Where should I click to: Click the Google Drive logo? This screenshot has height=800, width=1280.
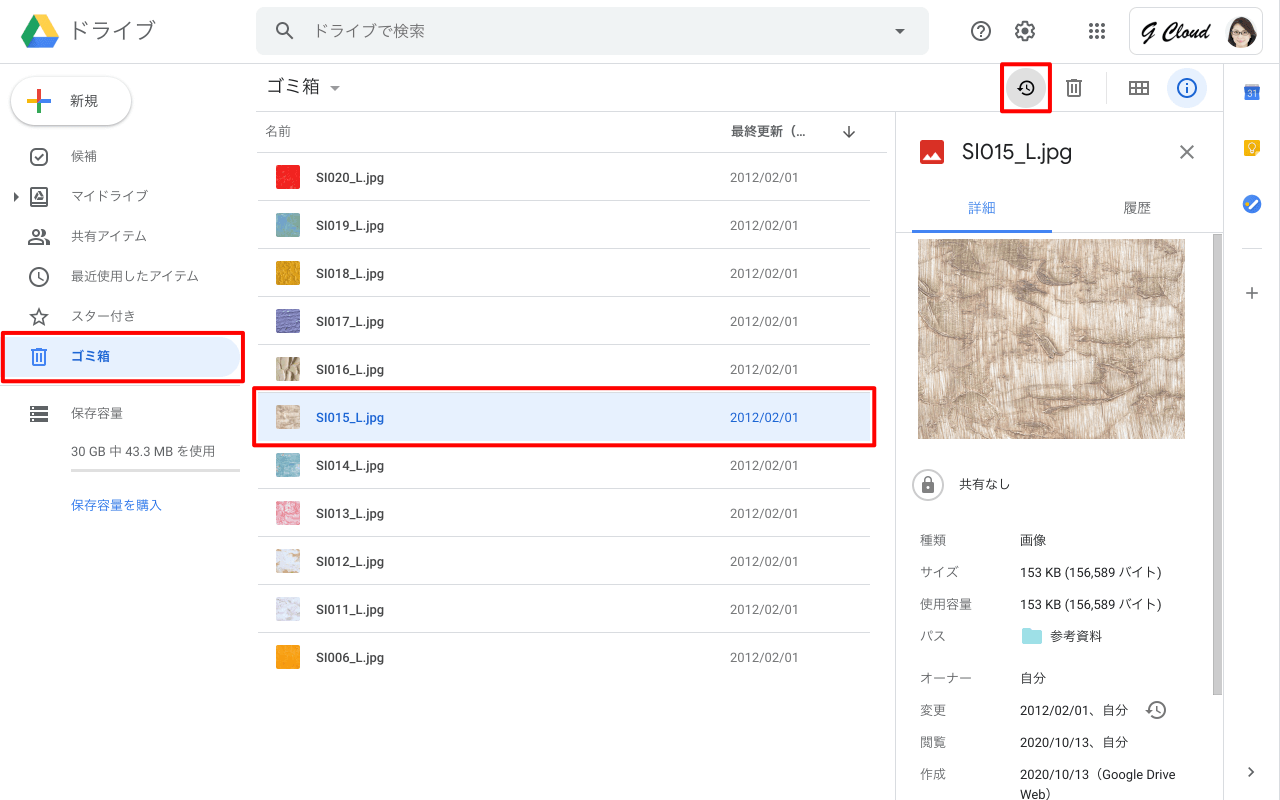[40, 31]
